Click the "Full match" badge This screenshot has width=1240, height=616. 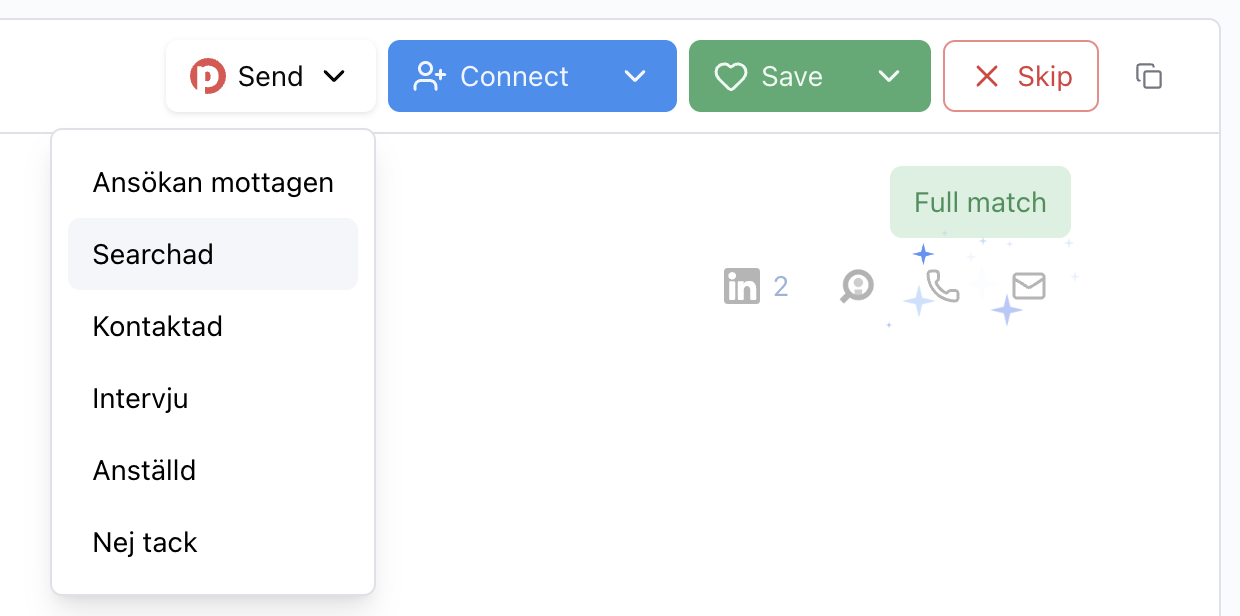pyautogui.click(x=980, y=203)
